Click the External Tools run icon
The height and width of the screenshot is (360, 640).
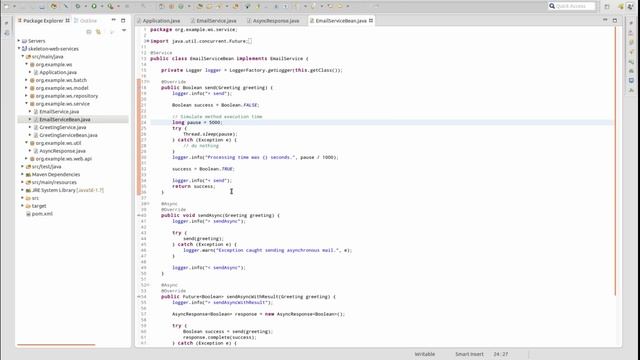click(x=110, y=6)
